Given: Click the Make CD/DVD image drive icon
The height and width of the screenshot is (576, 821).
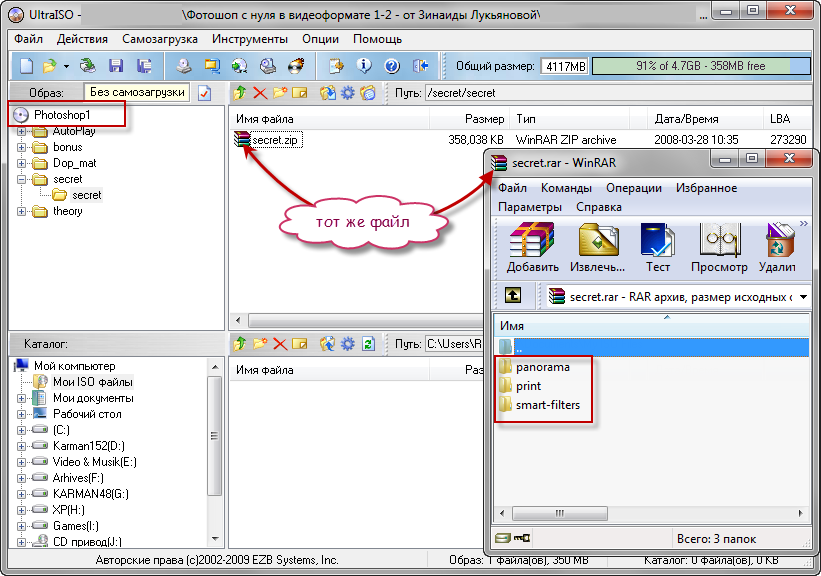Looking at the screenshot, I should click(183, 66).
